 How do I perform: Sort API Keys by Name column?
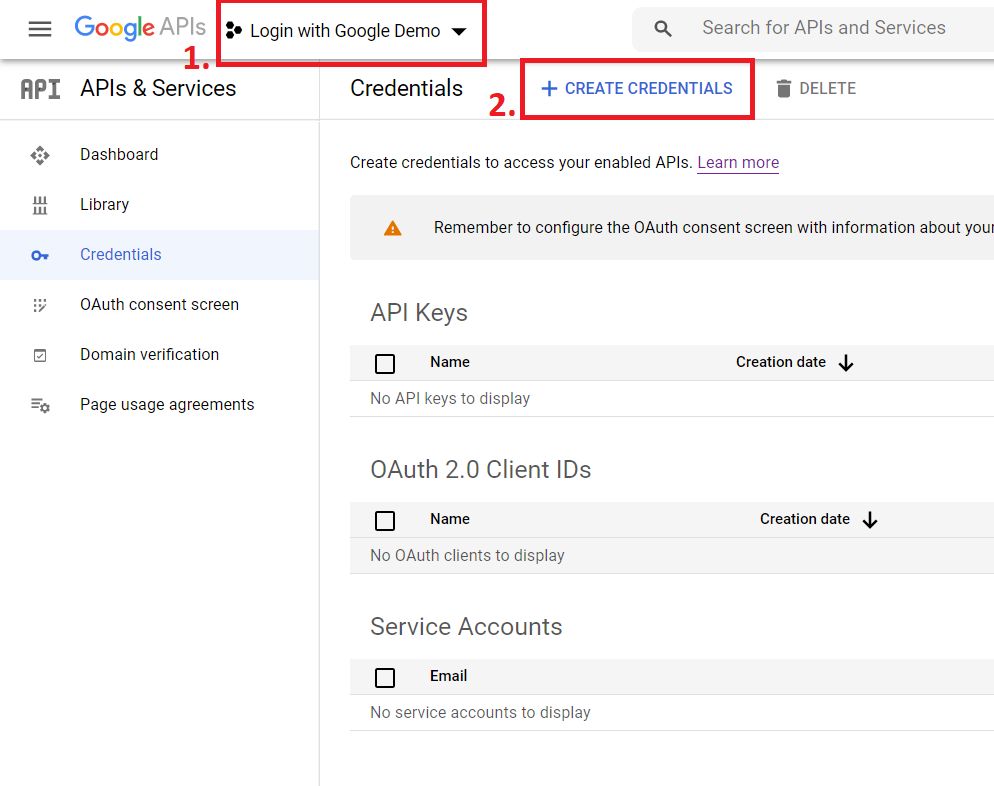click(x=449, y=362)
